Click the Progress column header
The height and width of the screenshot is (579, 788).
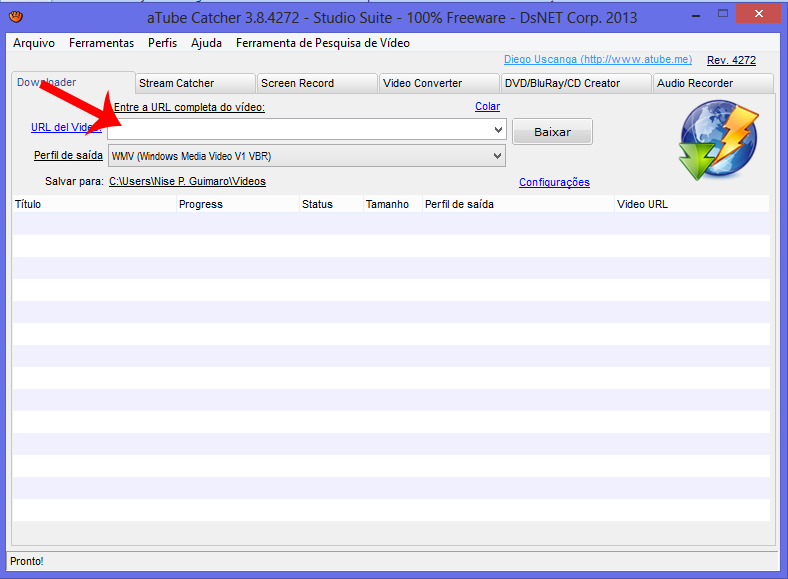238,204
